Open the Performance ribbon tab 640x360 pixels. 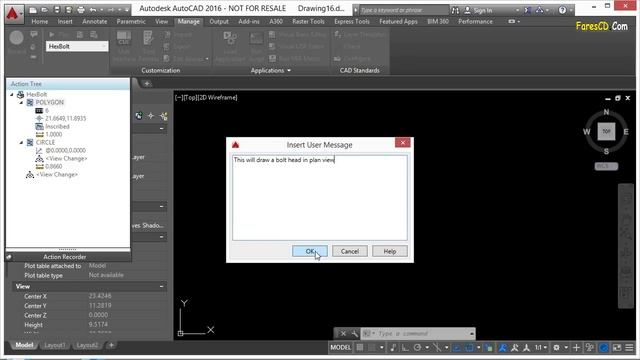(x=475, y=22)
